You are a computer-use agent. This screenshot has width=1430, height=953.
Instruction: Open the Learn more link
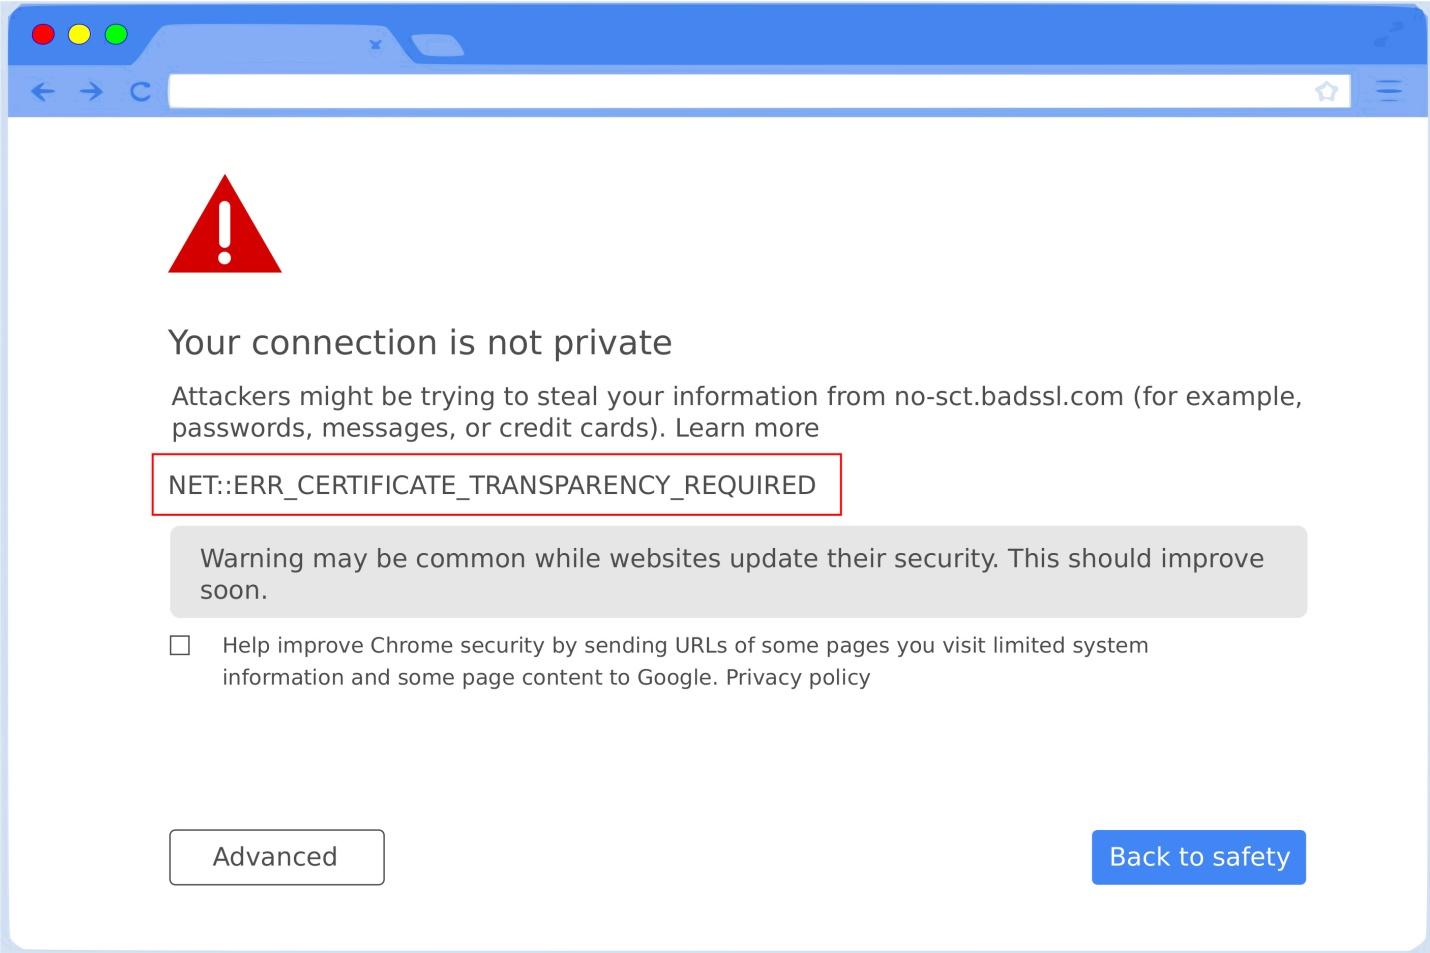tap(747, 427)
